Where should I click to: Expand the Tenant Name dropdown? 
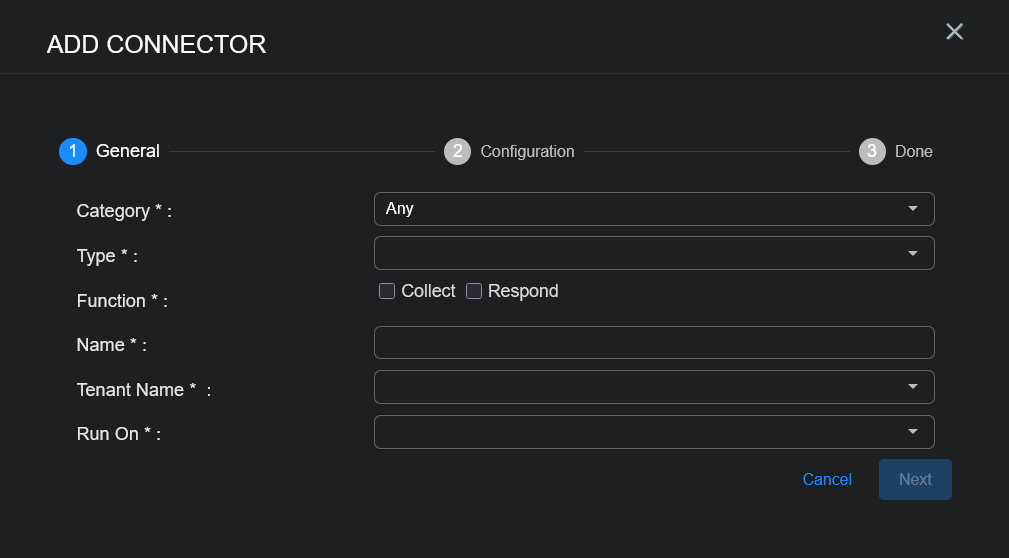(640, 387)
